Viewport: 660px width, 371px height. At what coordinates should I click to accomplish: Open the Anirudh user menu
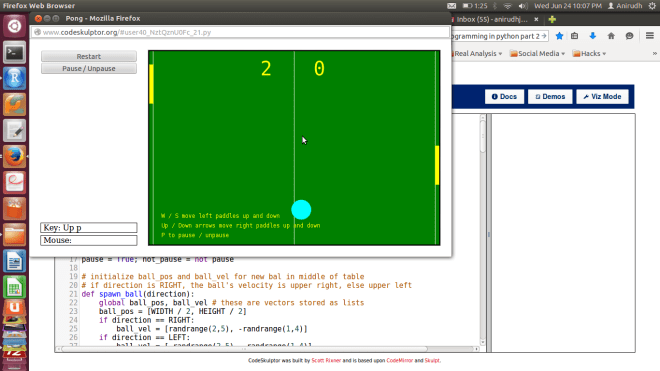pos(625,6)
